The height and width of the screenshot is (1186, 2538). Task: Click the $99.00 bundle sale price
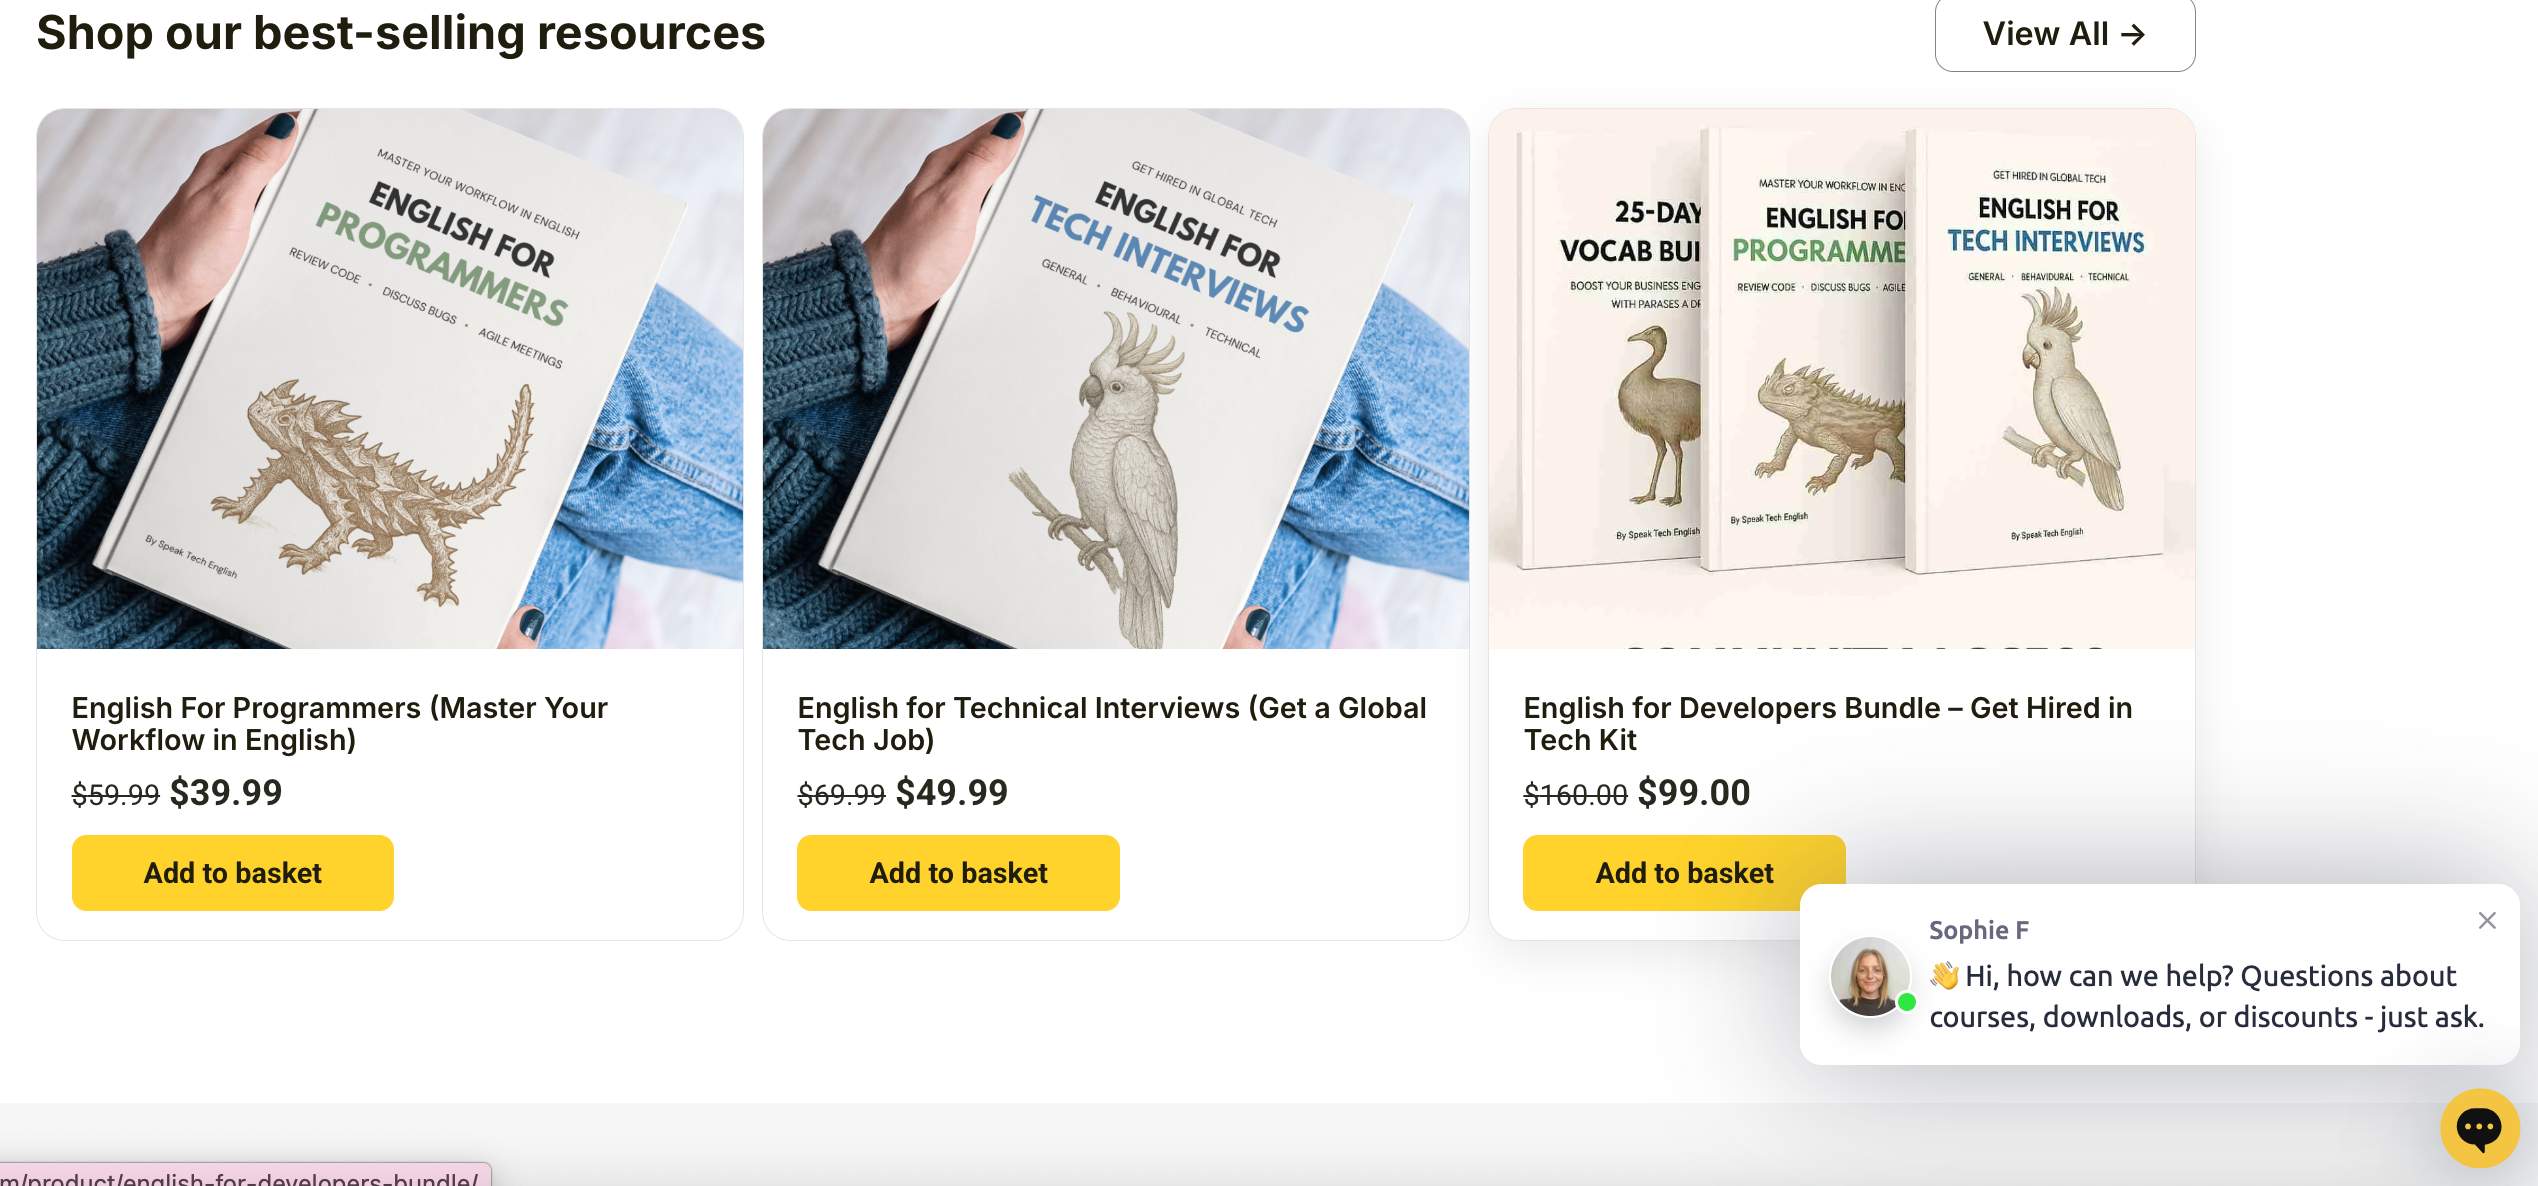click(x=1694, y=793)
